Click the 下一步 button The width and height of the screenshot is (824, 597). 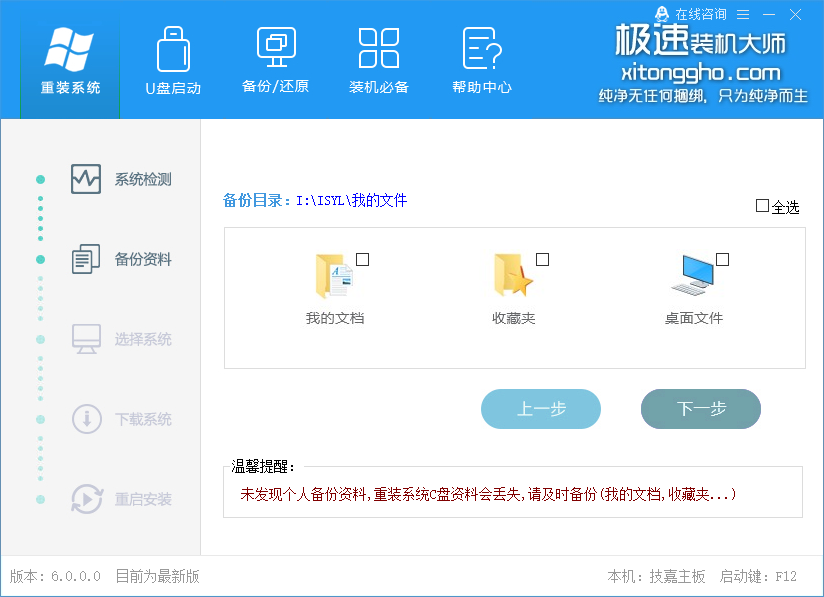(x=701, y=409)
